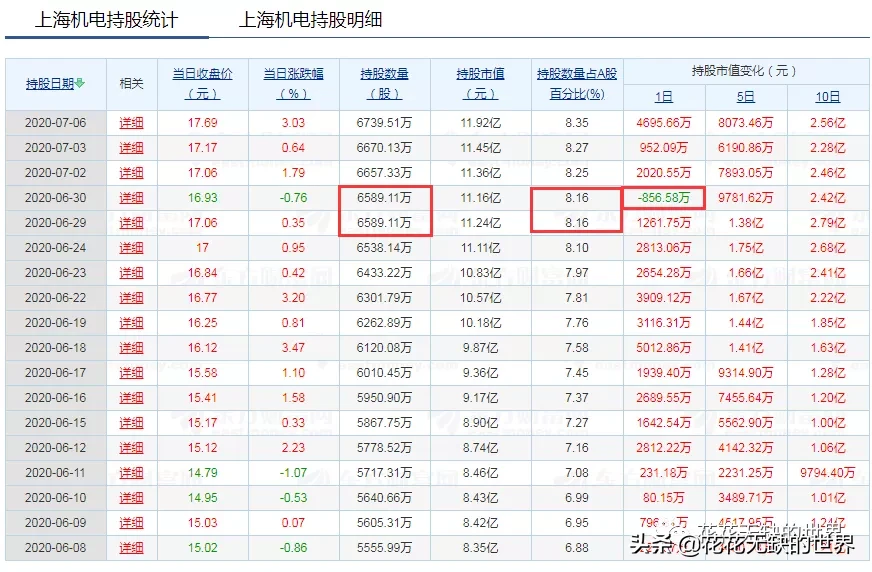Screen dimensions: 872x572
Task: Sort by 5日 market value change
Action: (746, 97)
